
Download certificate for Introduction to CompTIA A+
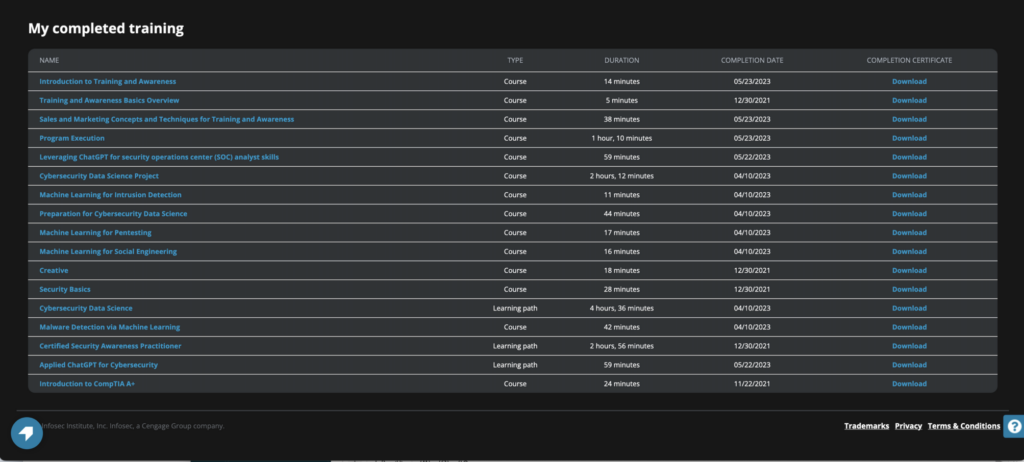(x=909, y=384)
